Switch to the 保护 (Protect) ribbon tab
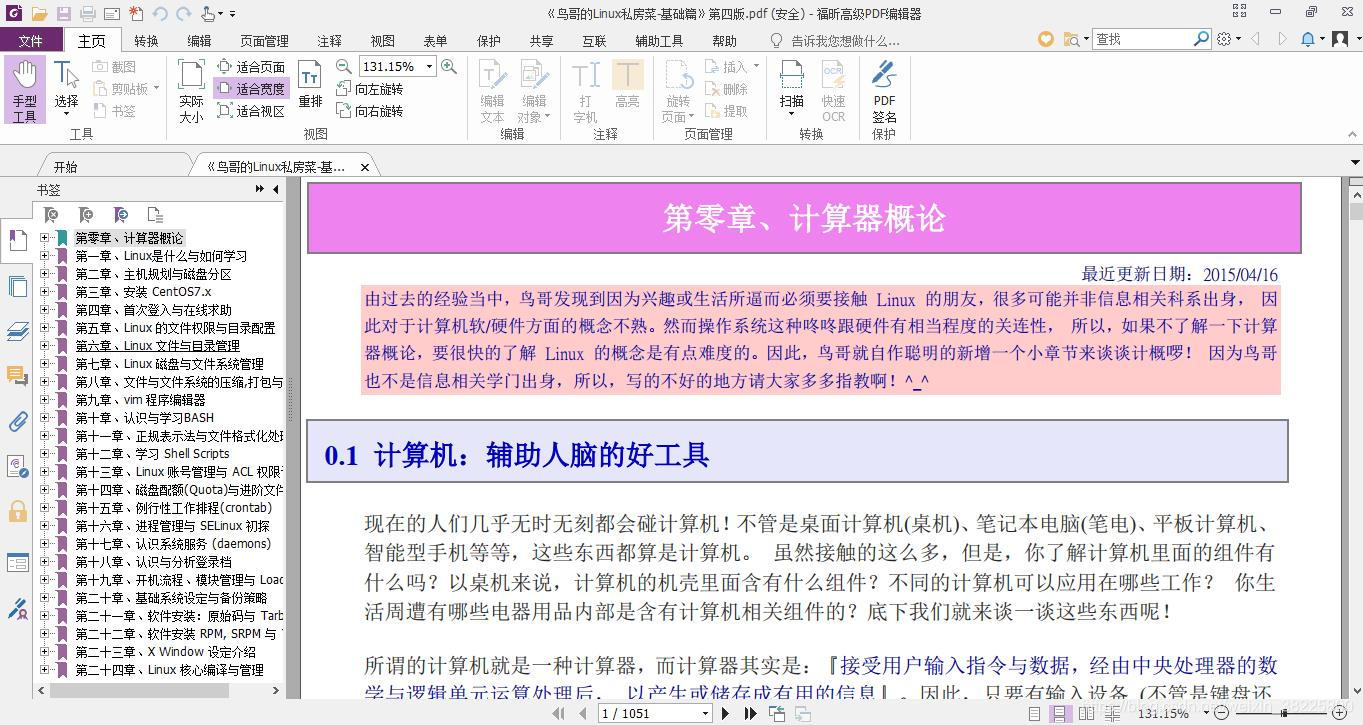This screenshot has height=725, width=1363. [488, 41]
